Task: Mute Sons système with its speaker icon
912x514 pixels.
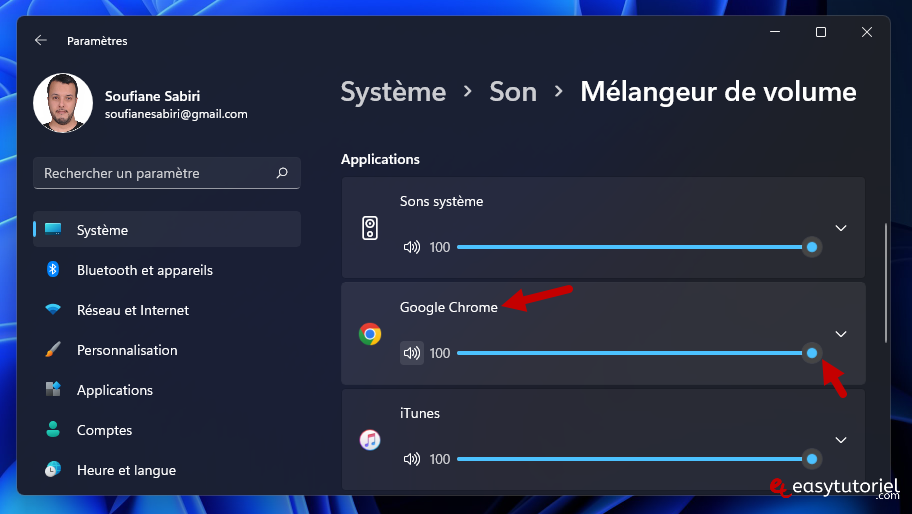Action: tap(412, 247)
